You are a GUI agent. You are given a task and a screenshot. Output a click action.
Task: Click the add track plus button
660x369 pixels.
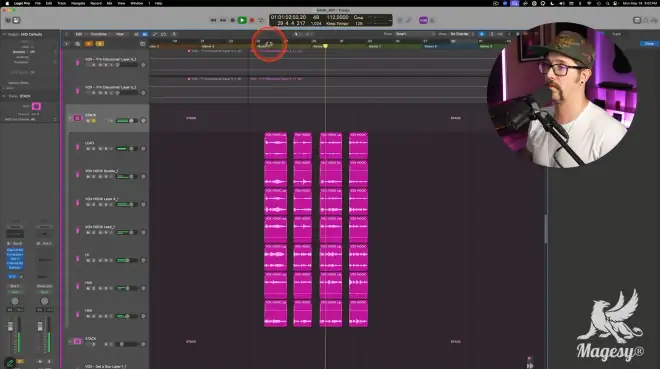(67, 44)
